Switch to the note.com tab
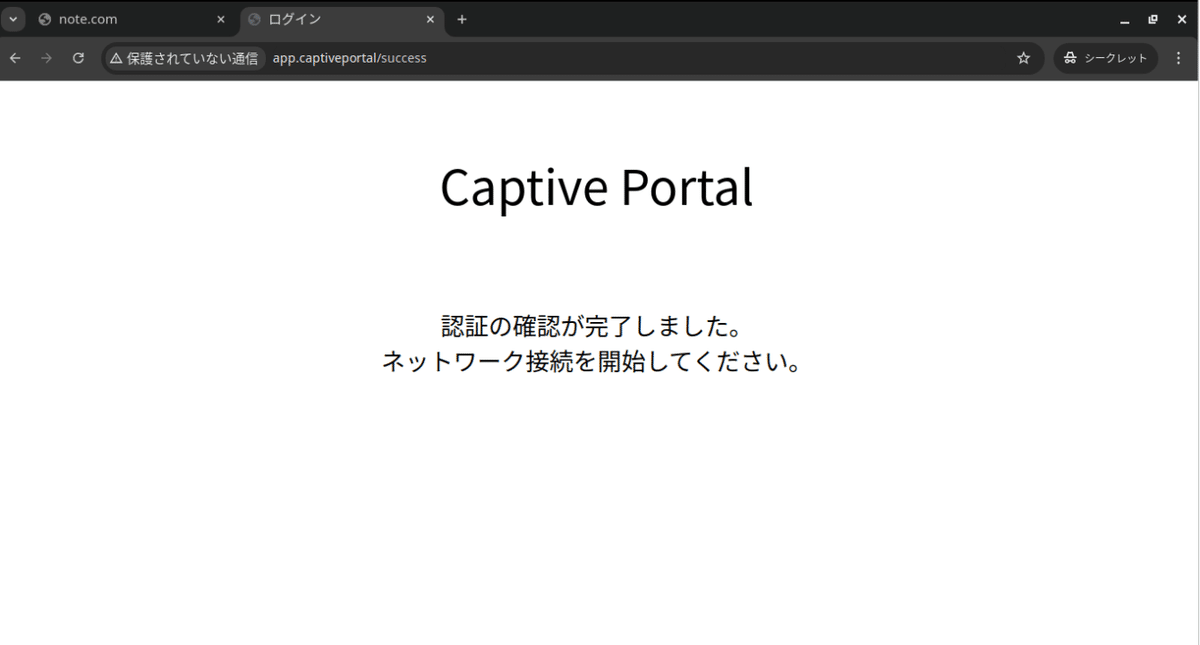Screen dimensions: 1200x645 pyautogui.click(x=110, y=18)
